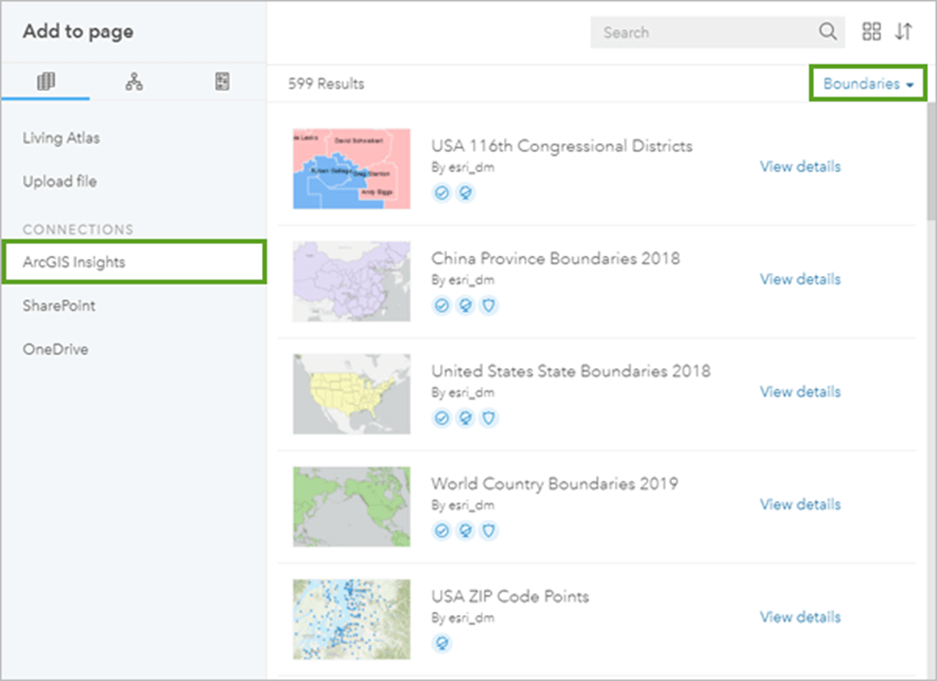Viewport: 937px width, 681px height.
Task: Select United States State Boundaries map thumbnail
Action: 351,393
